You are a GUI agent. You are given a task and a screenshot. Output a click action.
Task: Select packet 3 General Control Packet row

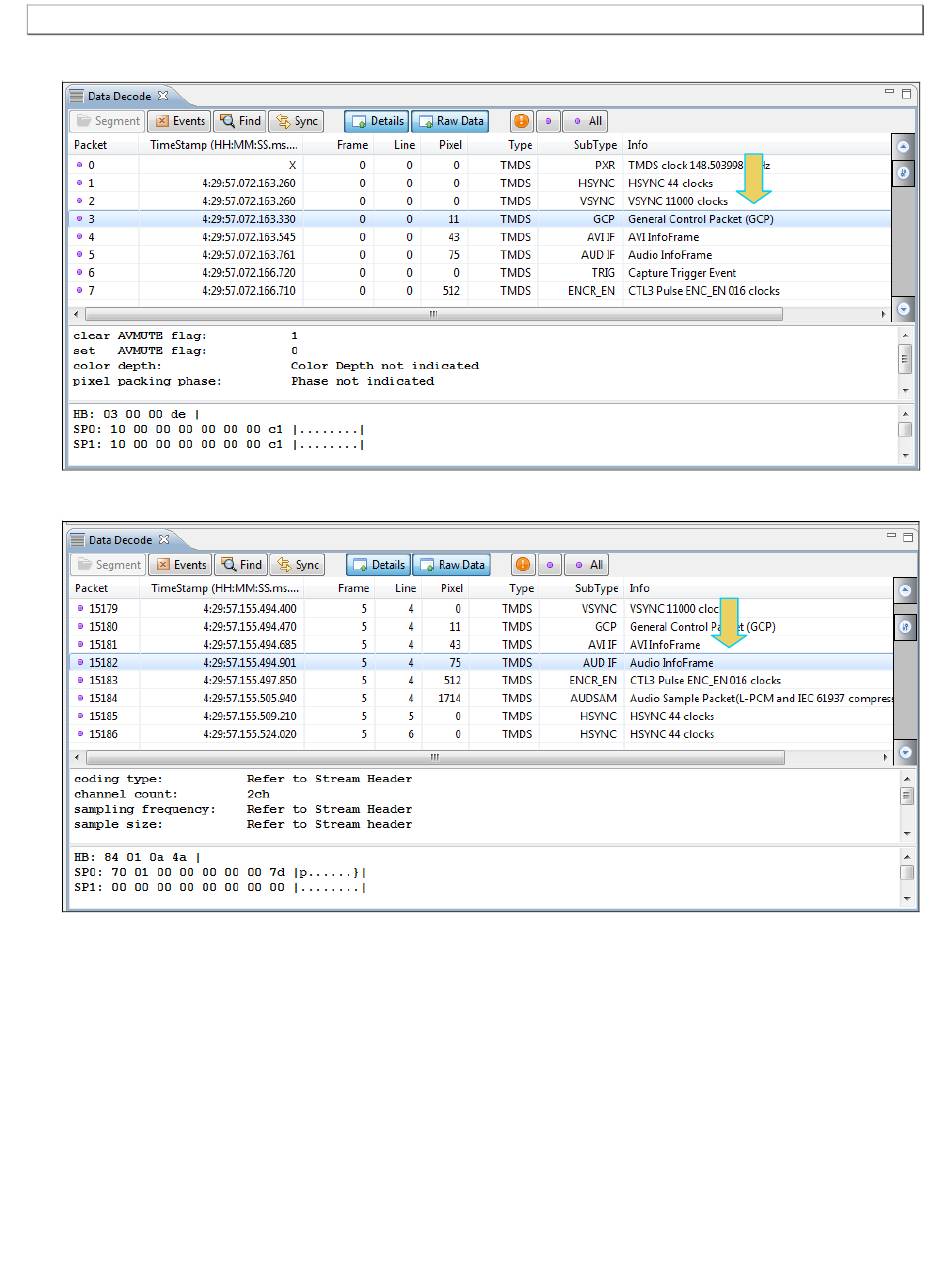[480, 219]
